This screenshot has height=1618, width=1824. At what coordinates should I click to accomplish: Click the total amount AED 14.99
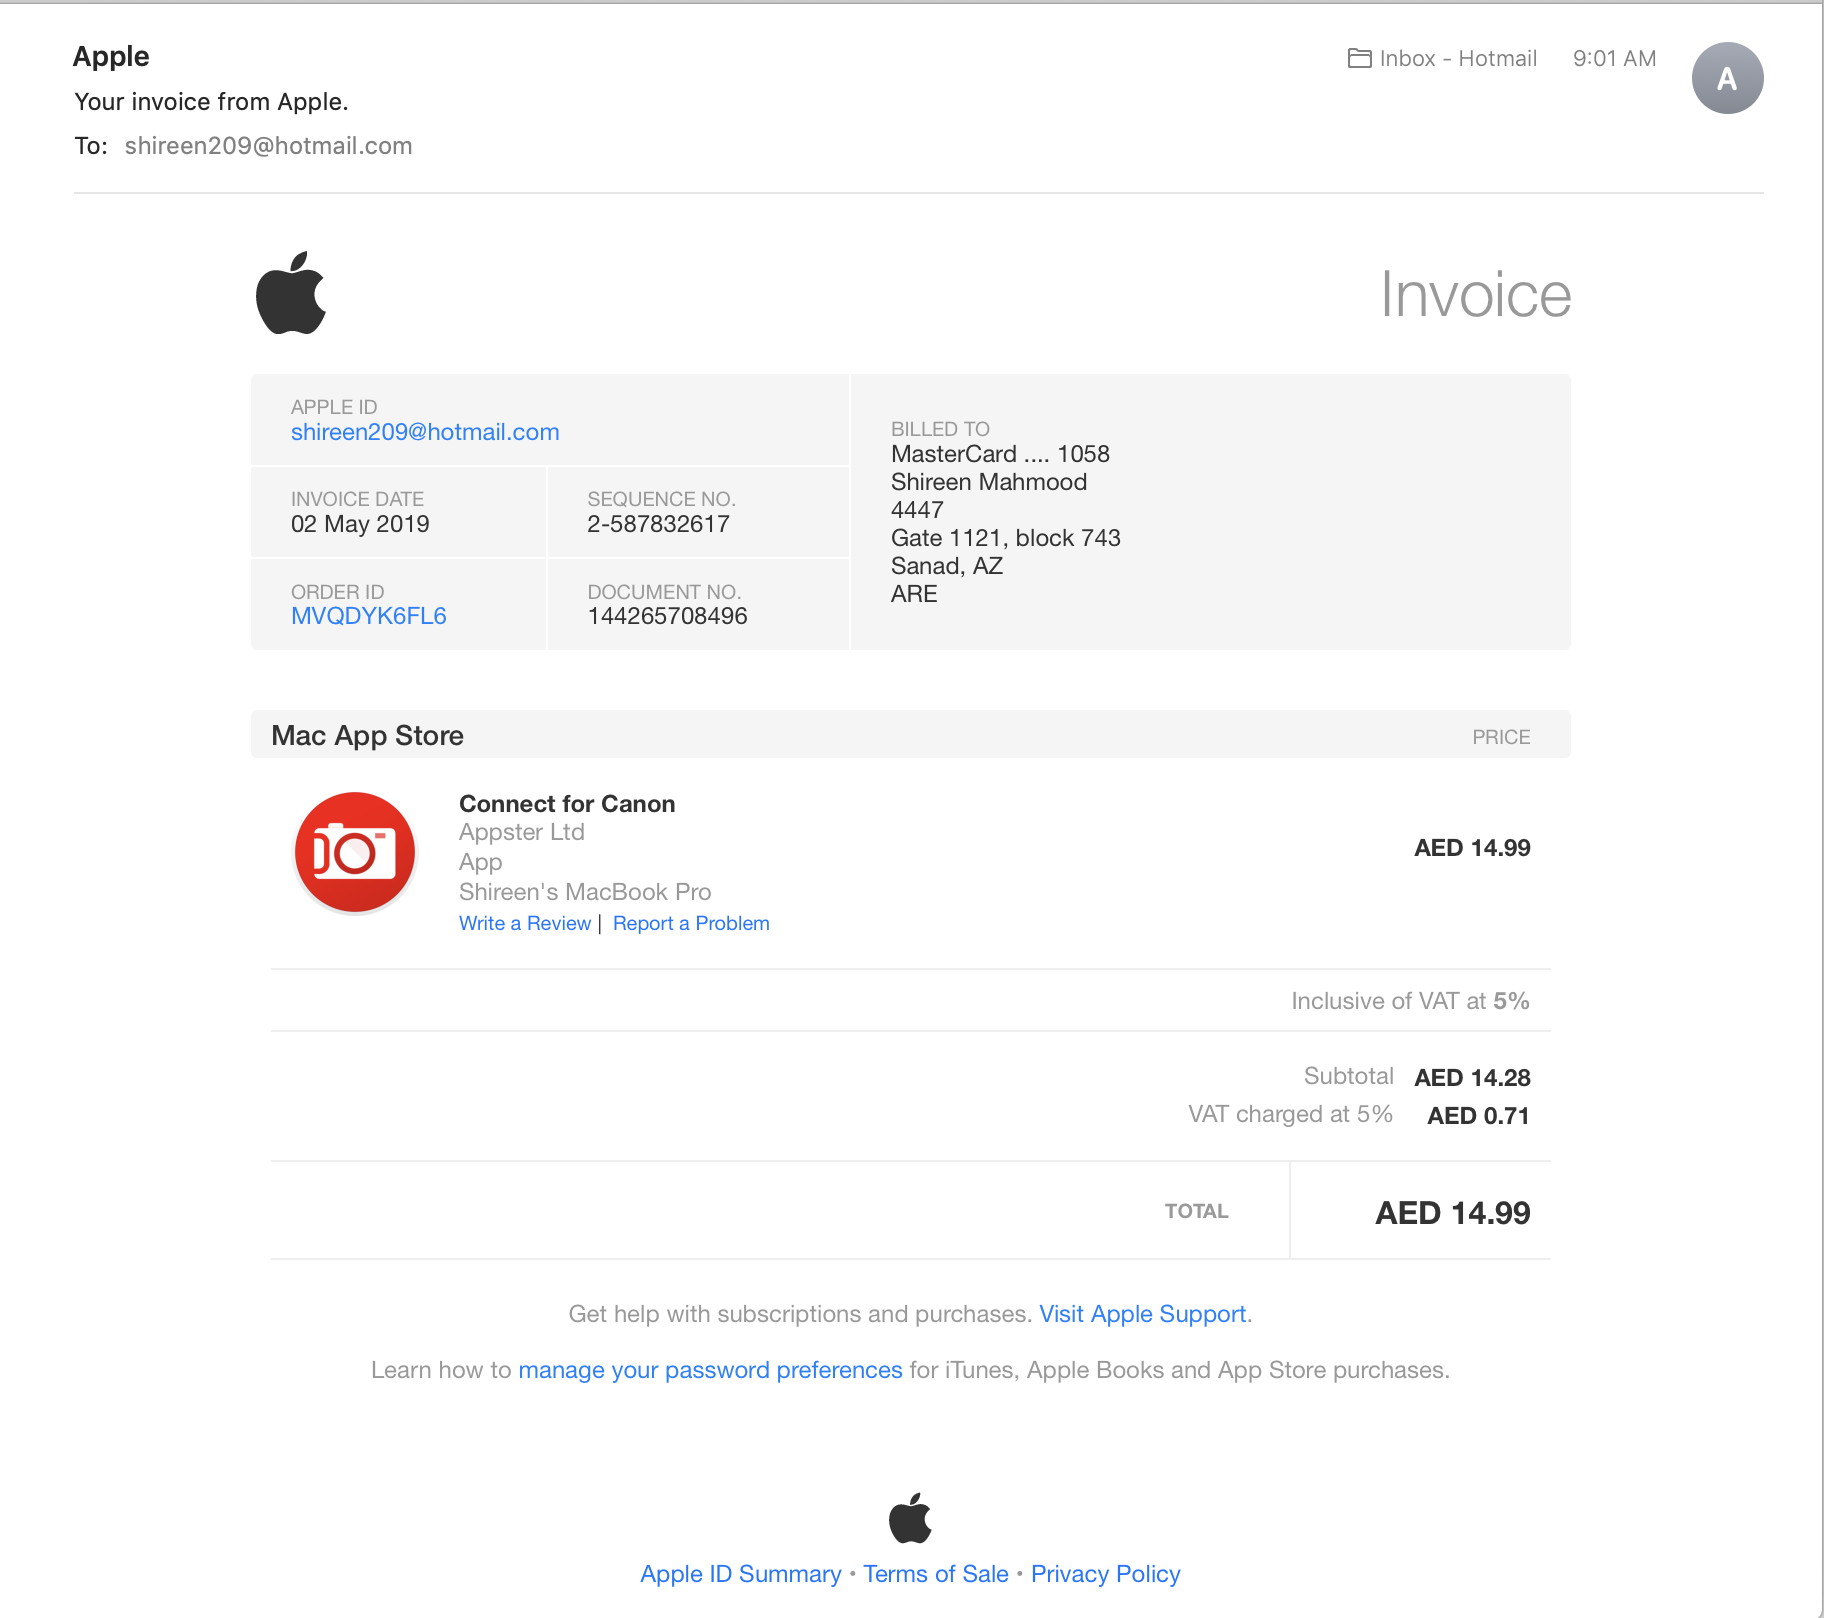(1452, 1213)
